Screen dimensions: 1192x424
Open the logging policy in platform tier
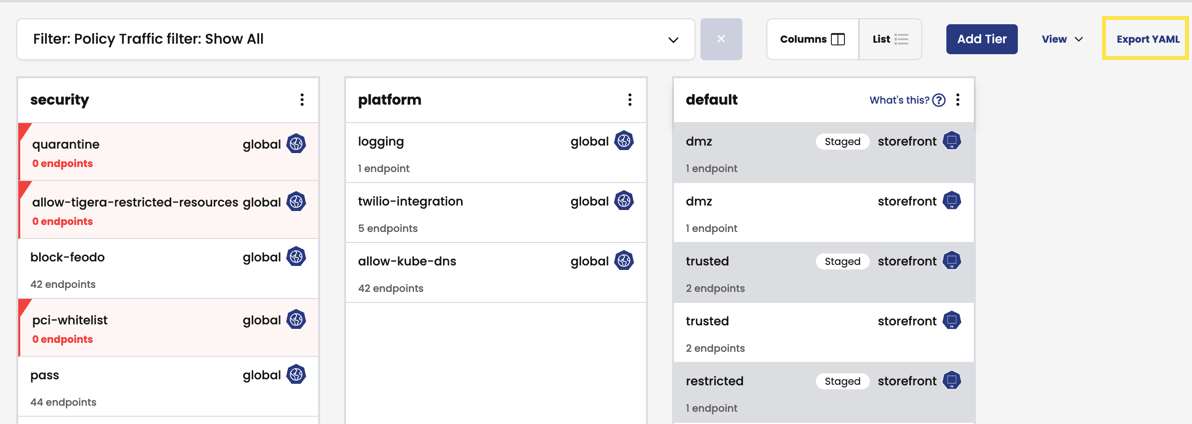[381, 142]
